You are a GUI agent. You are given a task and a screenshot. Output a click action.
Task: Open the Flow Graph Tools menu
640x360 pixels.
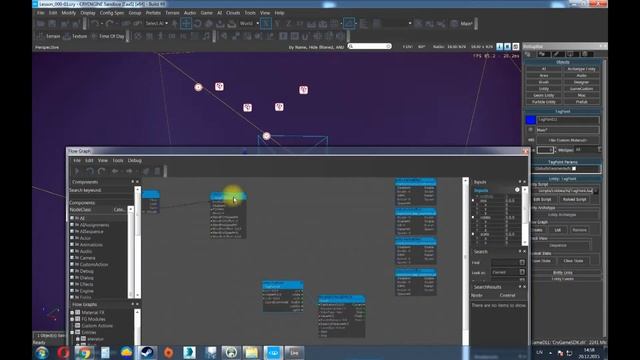pyautogui.click(x=118, y=161)
